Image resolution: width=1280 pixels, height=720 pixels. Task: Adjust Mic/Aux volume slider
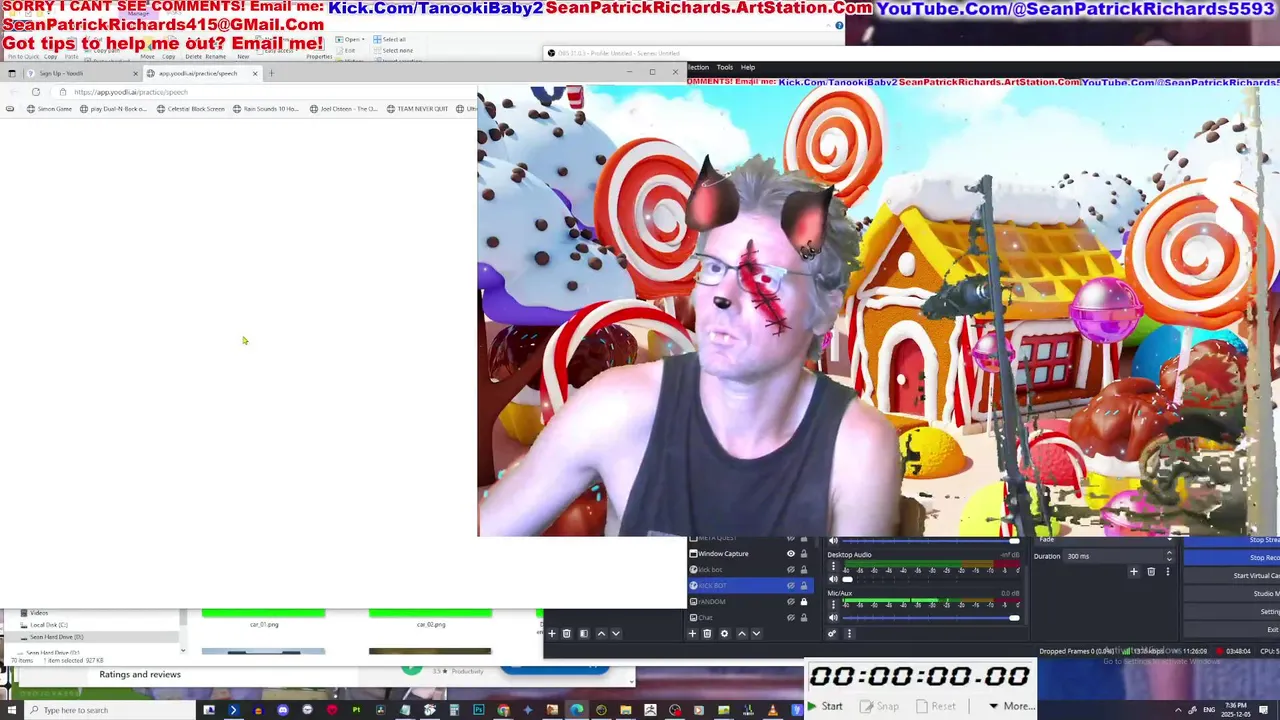[931, 618]
